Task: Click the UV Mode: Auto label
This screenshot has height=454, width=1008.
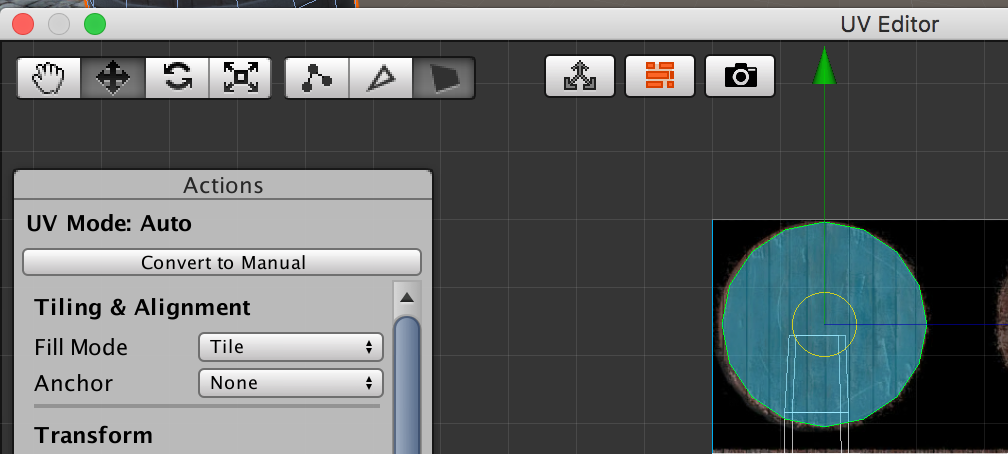Action: tap(109, 224)
